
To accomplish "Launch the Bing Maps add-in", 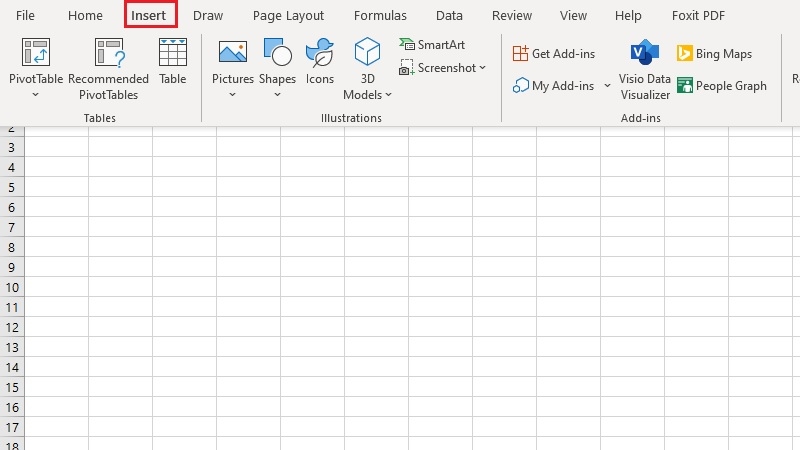I will tap(714, 53).
